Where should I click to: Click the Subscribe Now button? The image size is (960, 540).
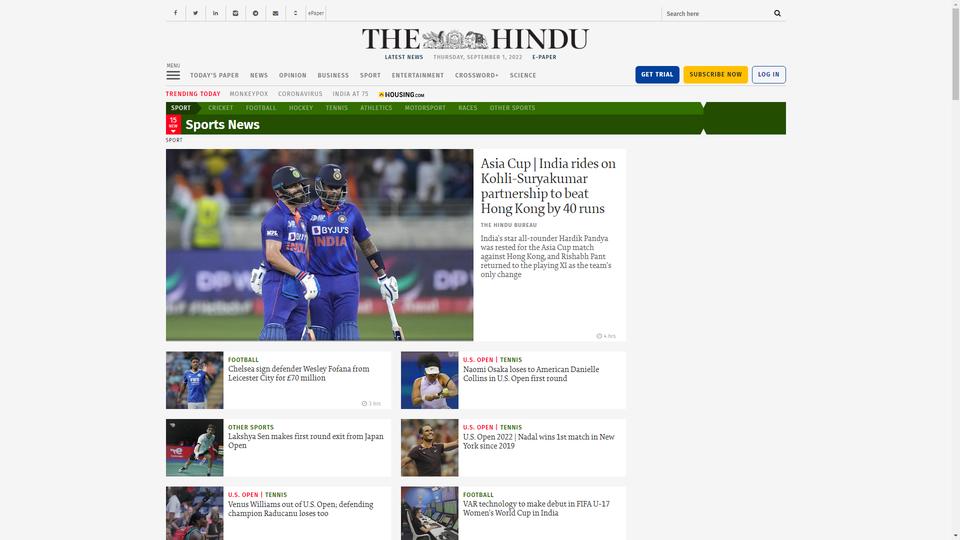(x=715, y=75)
